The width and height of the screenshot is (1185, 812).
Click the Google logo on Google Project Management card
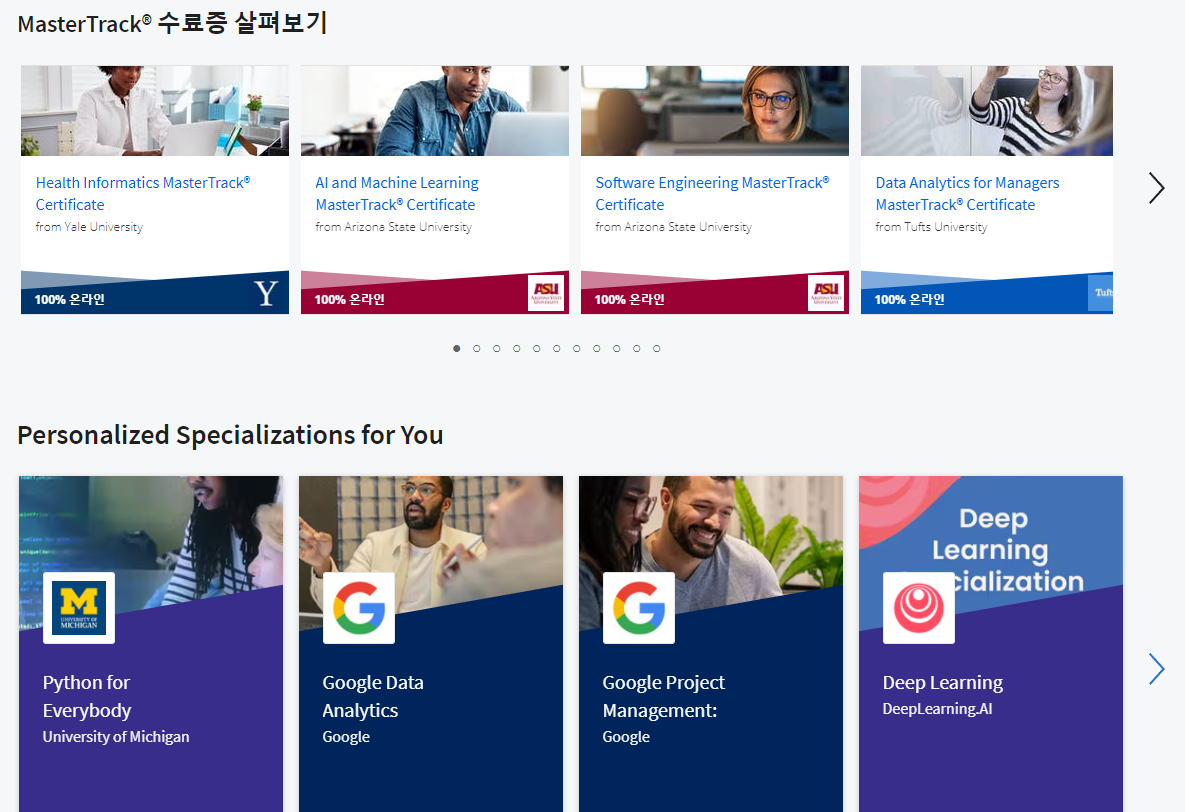pos(639,608)
